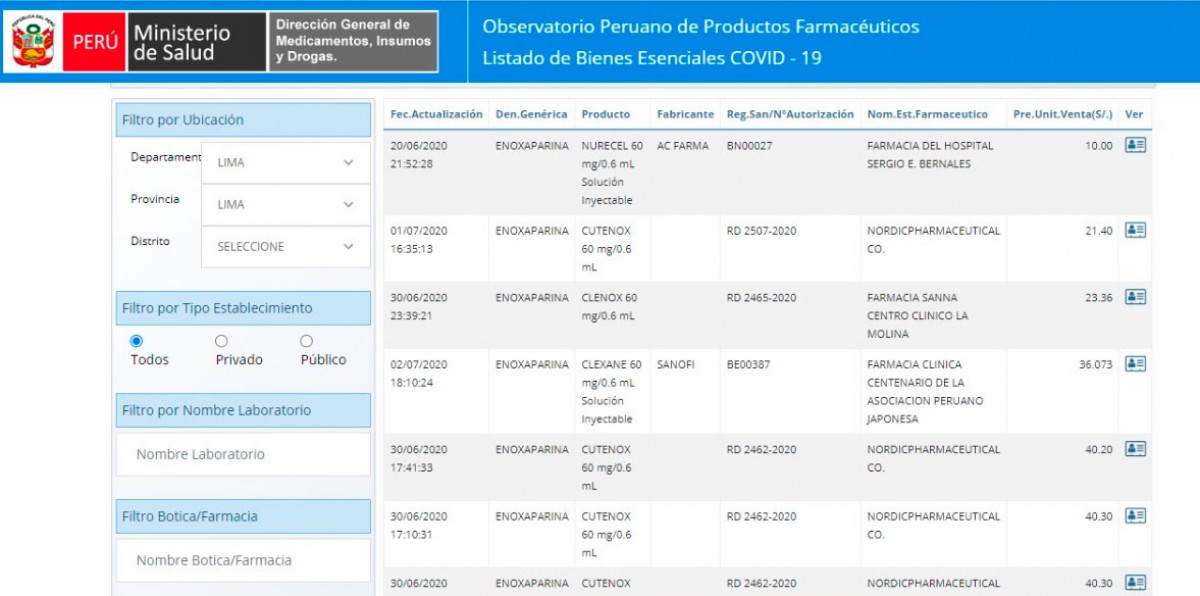
Task: Click registration number BE00387
Action: [x=748, y=365]
